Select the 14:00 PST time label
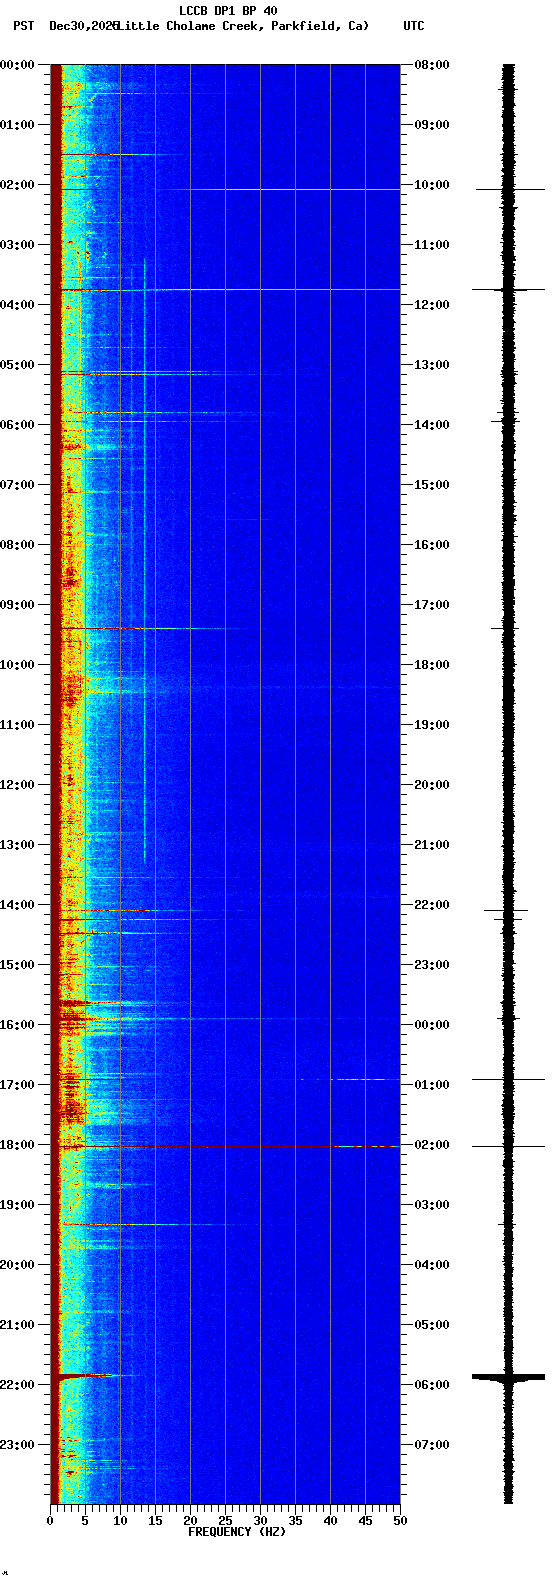Image resolution: width=552 pixels, height=1584 pixels. pos(17,905)
